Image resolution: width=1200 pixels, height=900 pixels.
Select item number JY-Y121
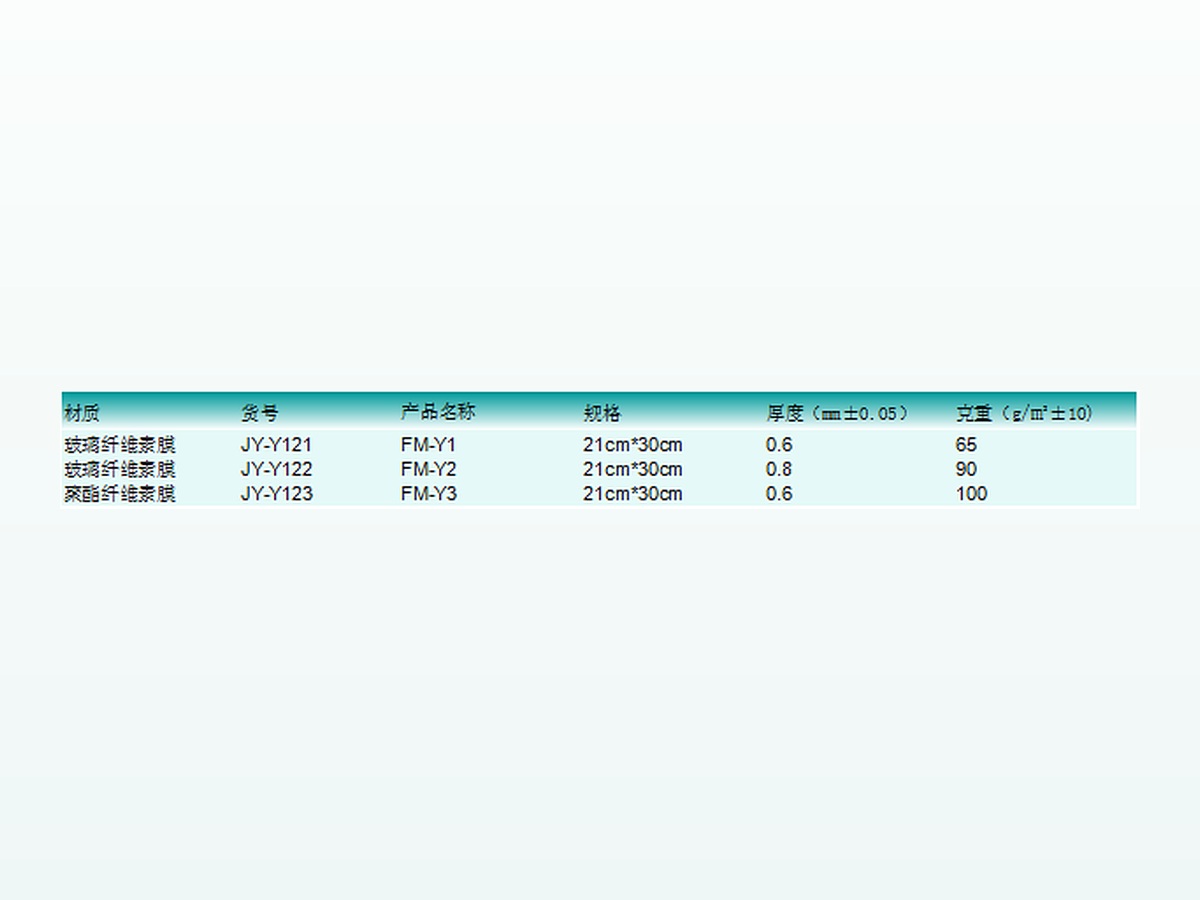(276, 445)
